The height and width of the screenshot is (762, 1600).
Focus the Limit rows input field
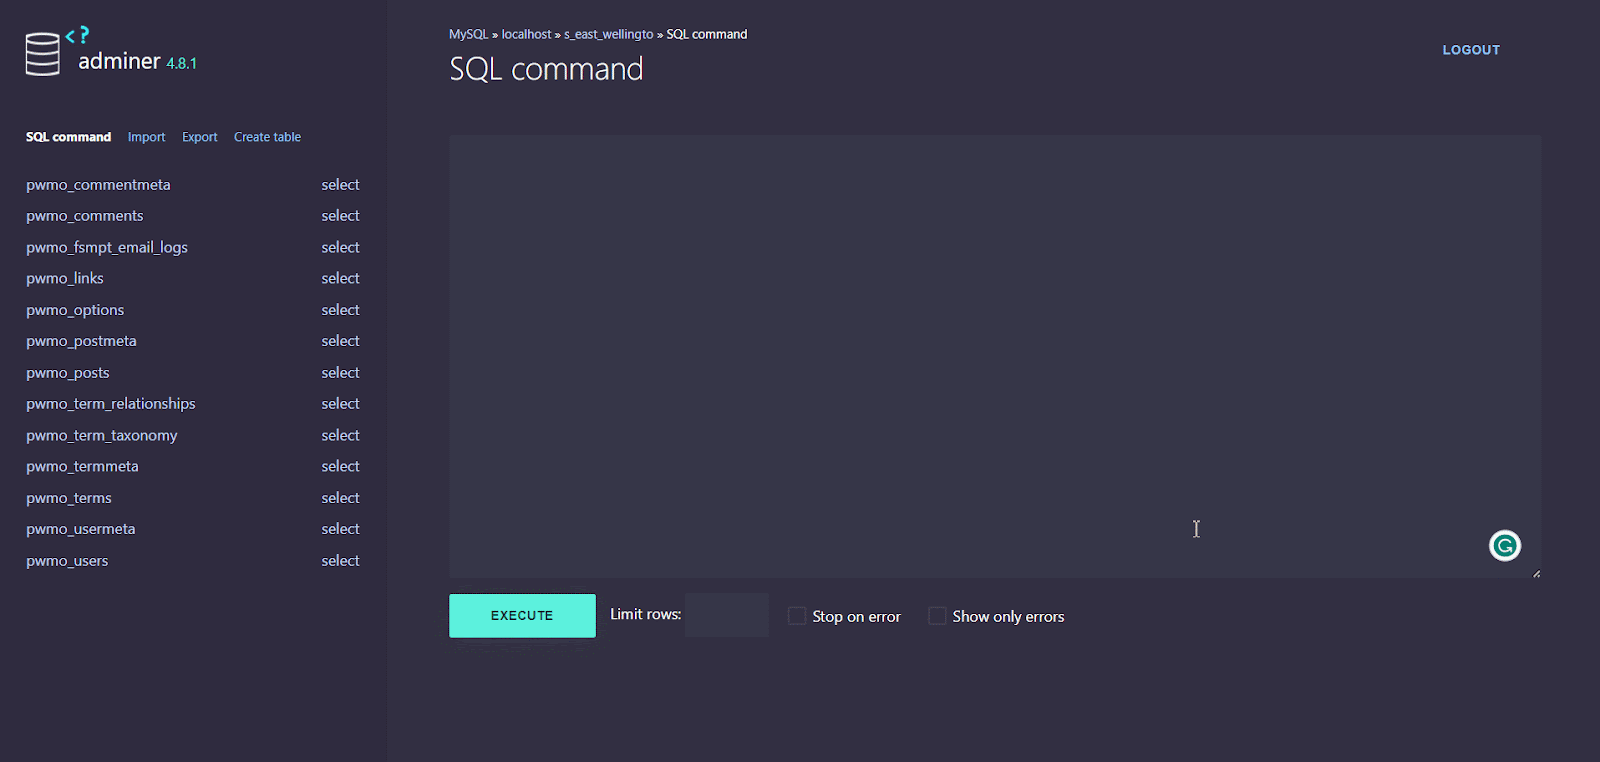pyautogui.click(x=727, y=615)
